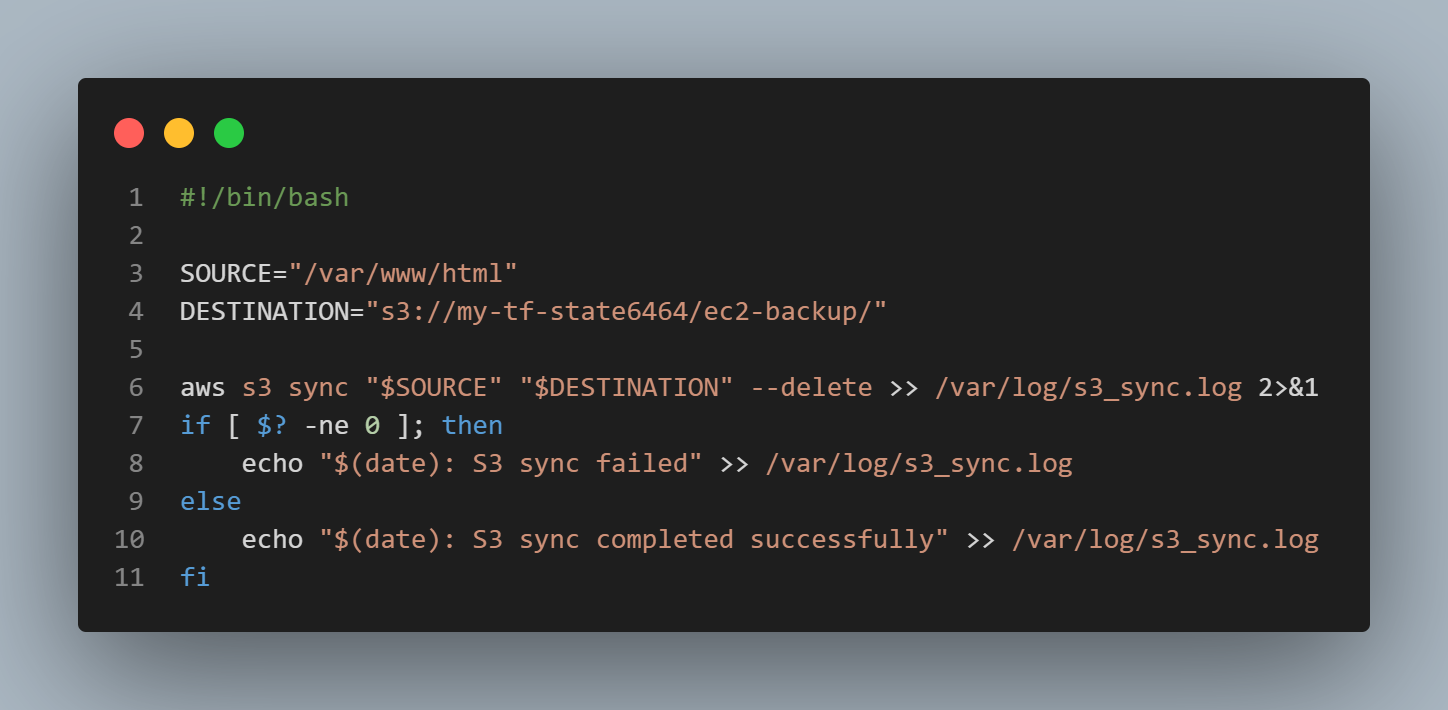The image size is (1448, 710).
Task: Click the "if" keyword on line 7
Action: point(195,425)
